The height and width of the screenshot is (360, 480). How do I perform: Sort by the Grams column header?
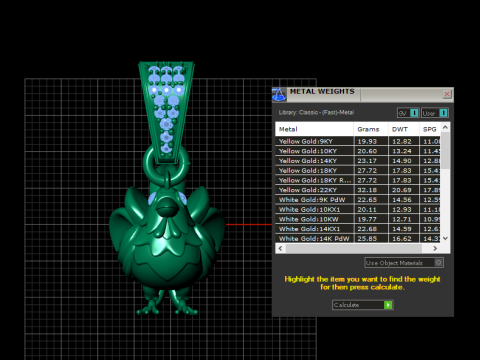(x=371, y=129)
